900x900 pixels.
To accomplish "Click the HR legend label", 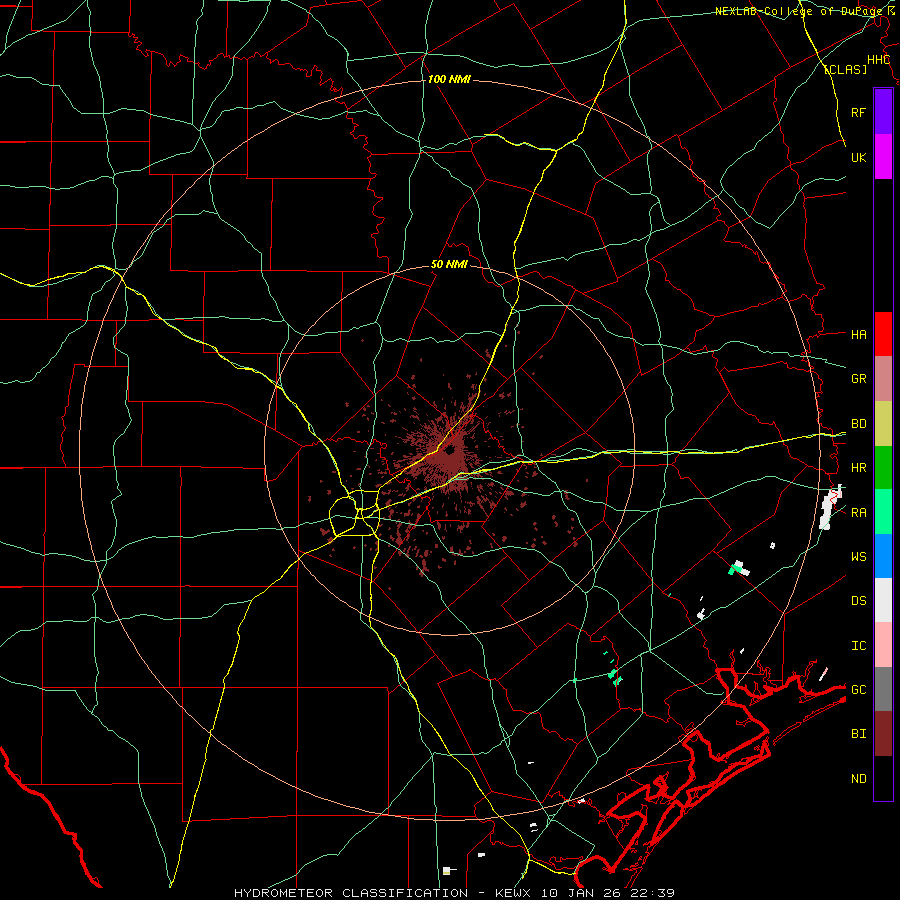I will click(x=858, y=468).
